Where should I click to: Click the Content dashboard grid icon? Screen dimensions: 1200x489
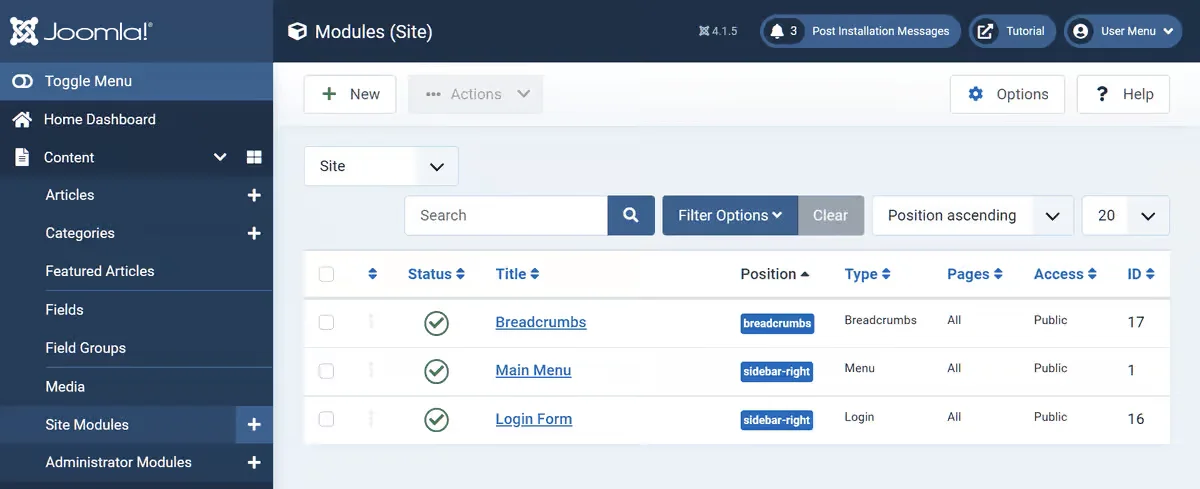pyautogui.click(x=254, y=157)
